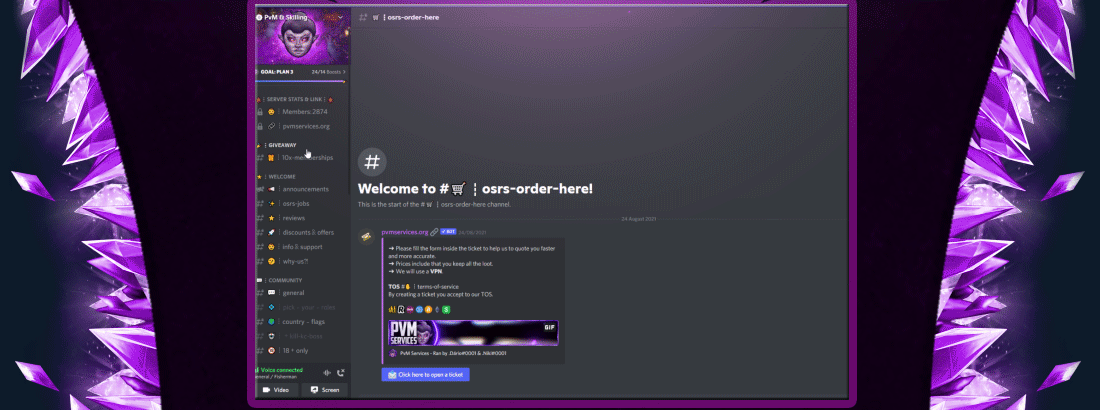Click the megaphone emoji beside announcements

coord(271,190)
